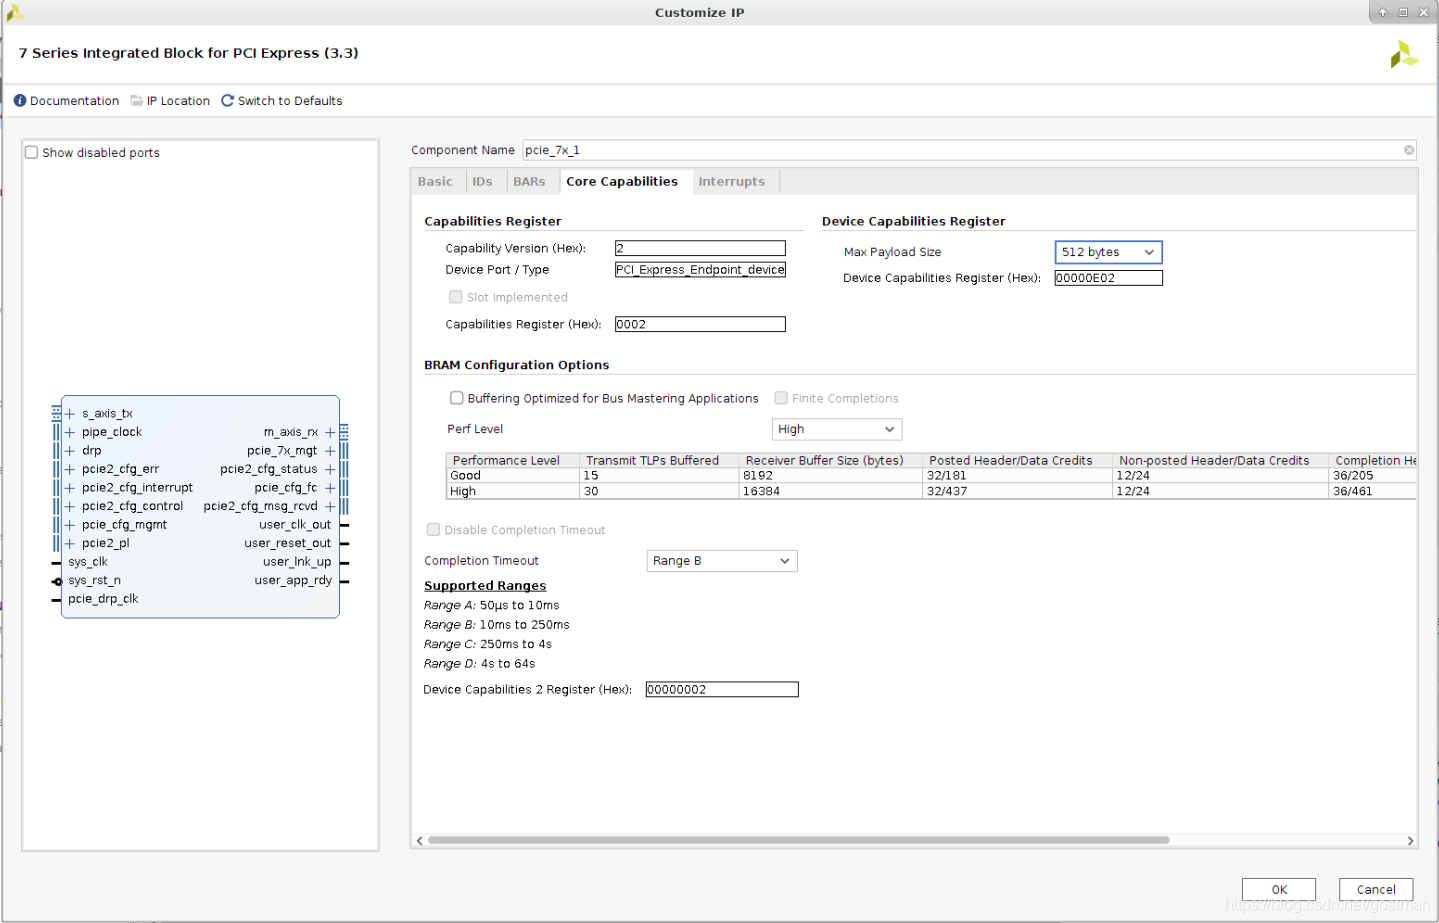The image size is (1439, 923).
Task: Clear Component Name using the x icon
Action: (x=1408, y=150)
